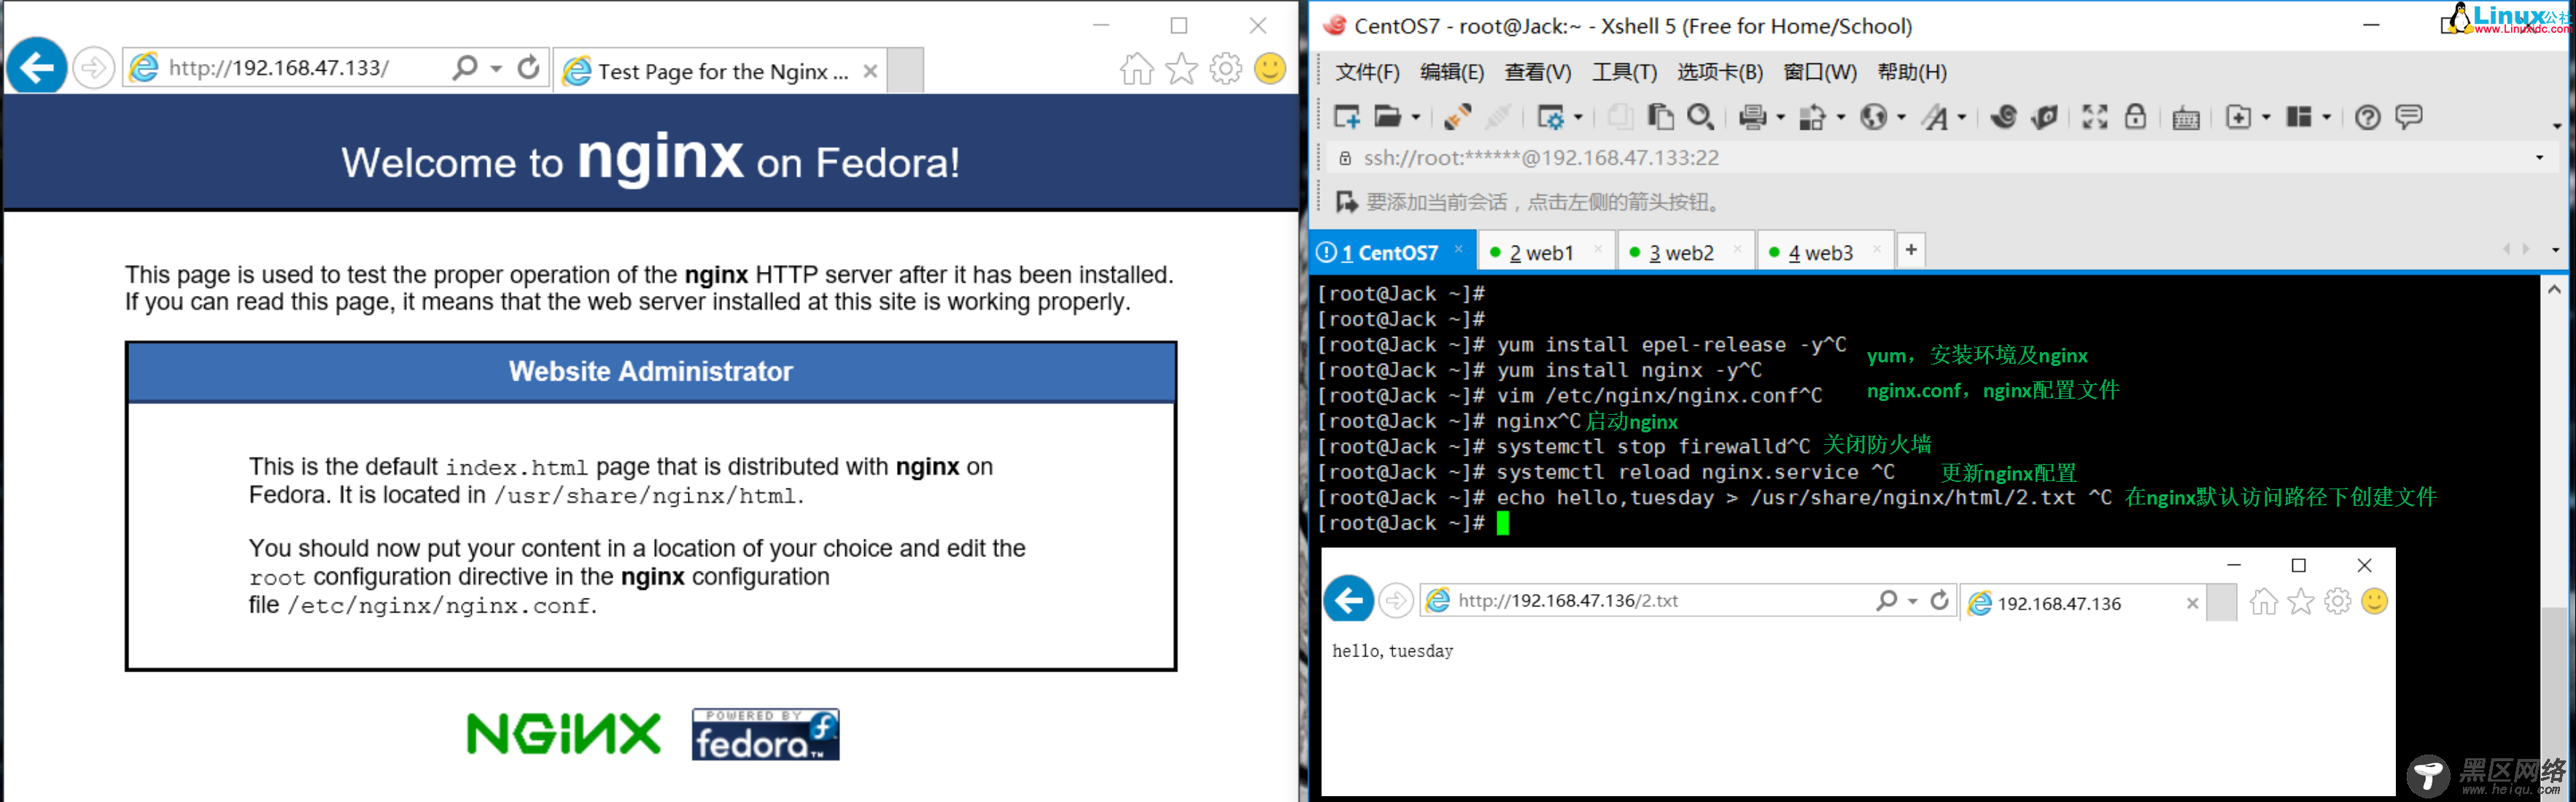Open Xshell session Properties gear icon

click(x=1550, y=117)
